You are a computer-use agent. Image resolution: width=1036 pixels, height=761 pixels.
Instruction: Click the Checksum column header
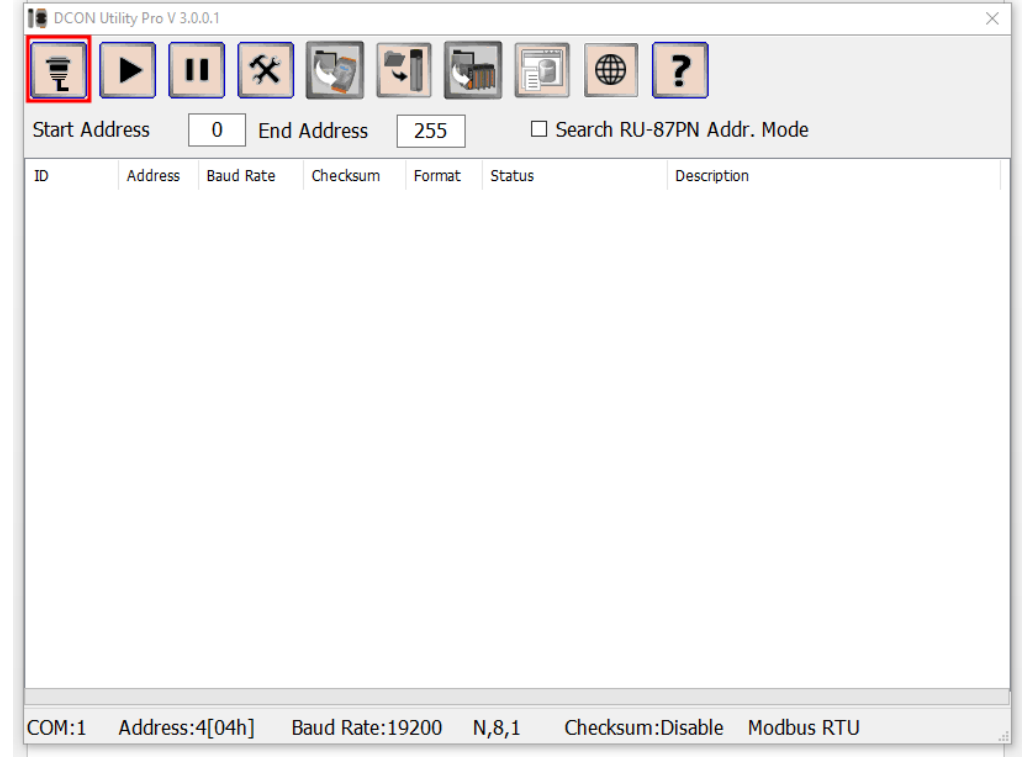point(354,176)
